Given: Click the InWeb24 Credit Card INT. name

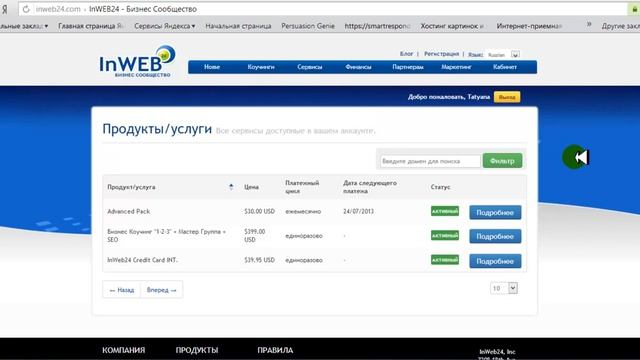Looking at the screenshot, I should coord(142,260).
